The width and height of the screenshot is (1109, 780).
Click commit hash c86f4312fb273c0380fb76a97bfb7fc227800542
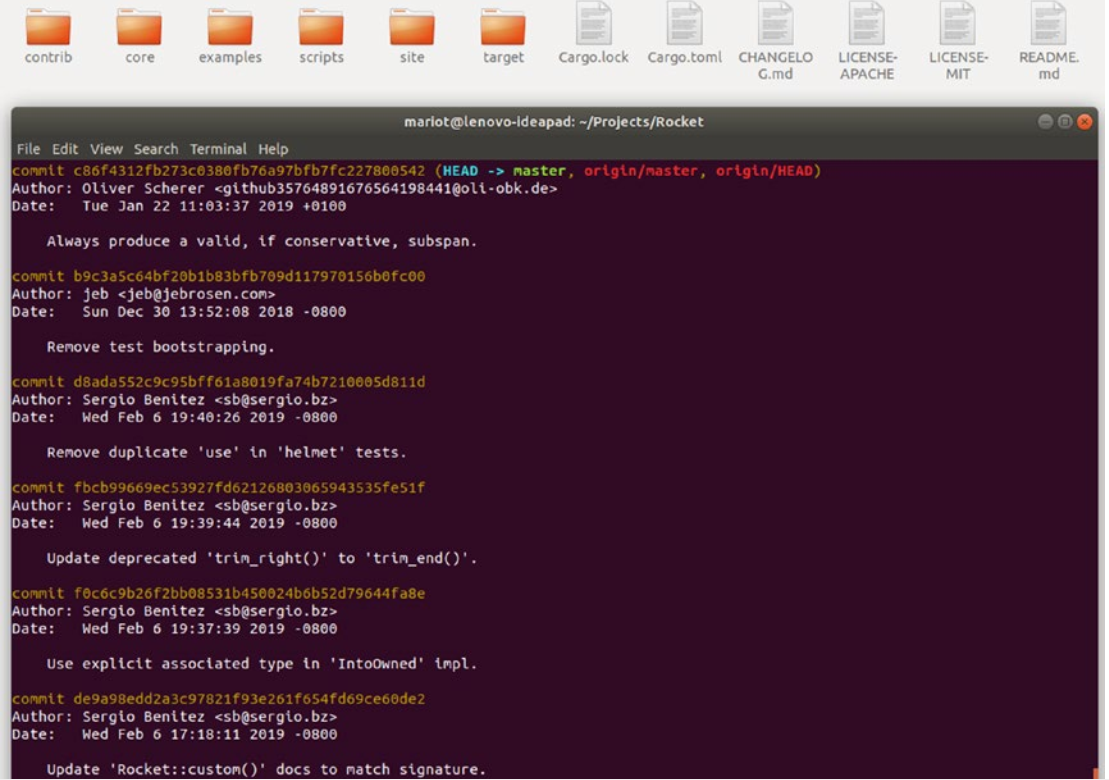click(249, 171)
